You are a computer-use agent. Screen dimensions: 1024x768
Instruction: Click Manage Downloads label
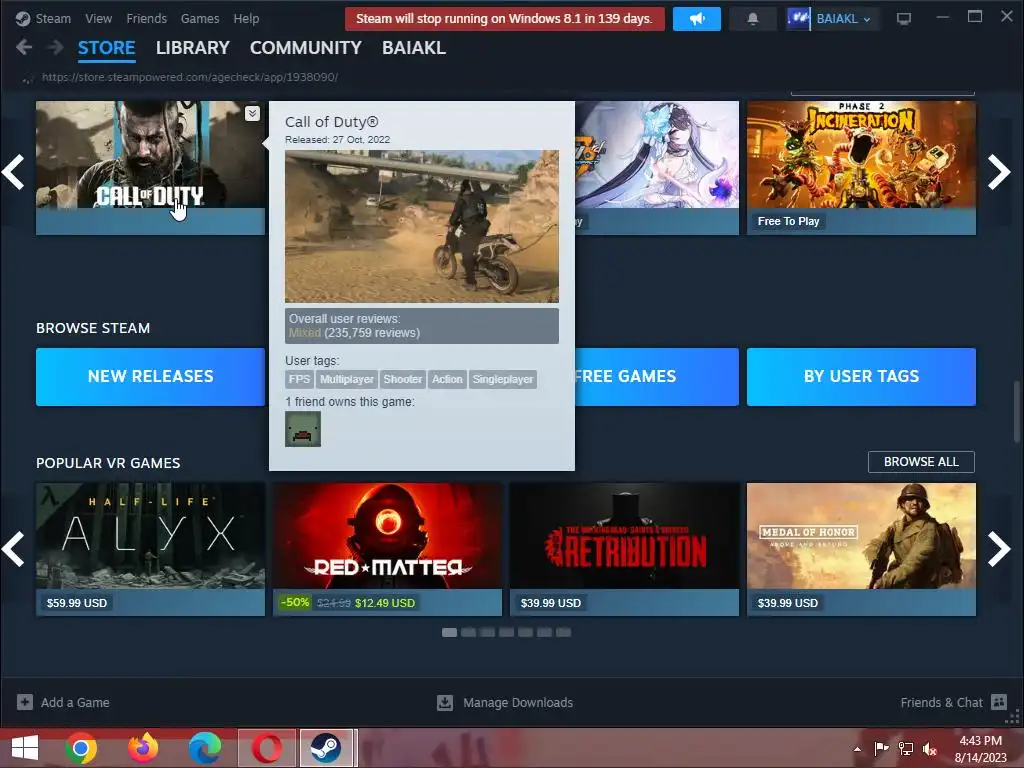click(x=518, y=703)
